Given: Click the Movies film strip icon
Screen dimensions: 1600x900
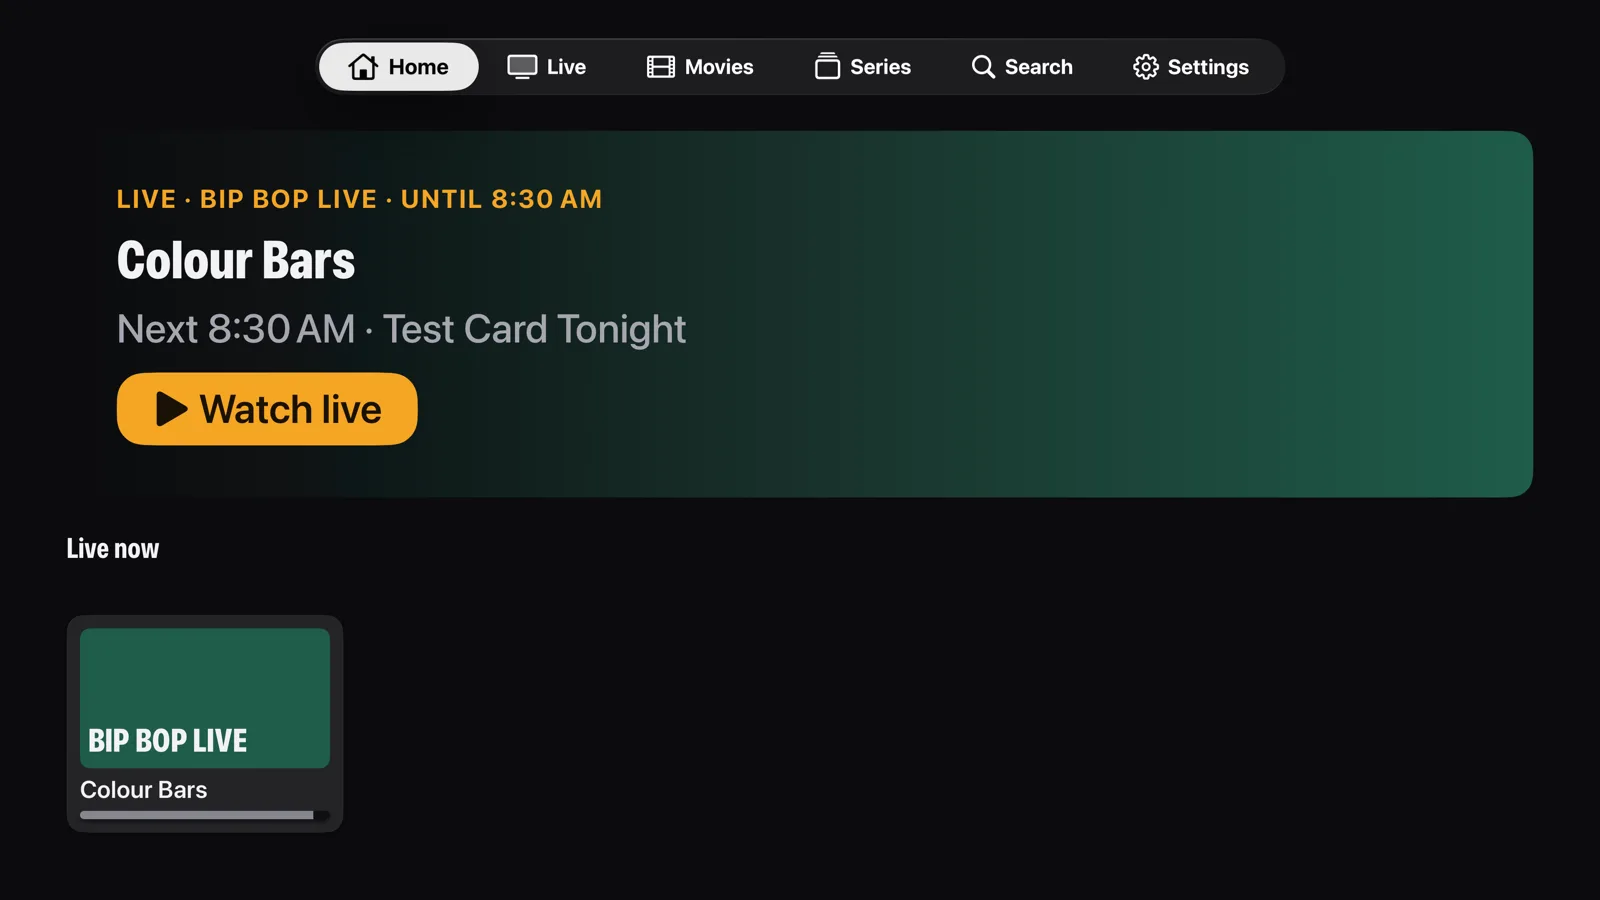Looking at the screenshot, I should (660, 67).
